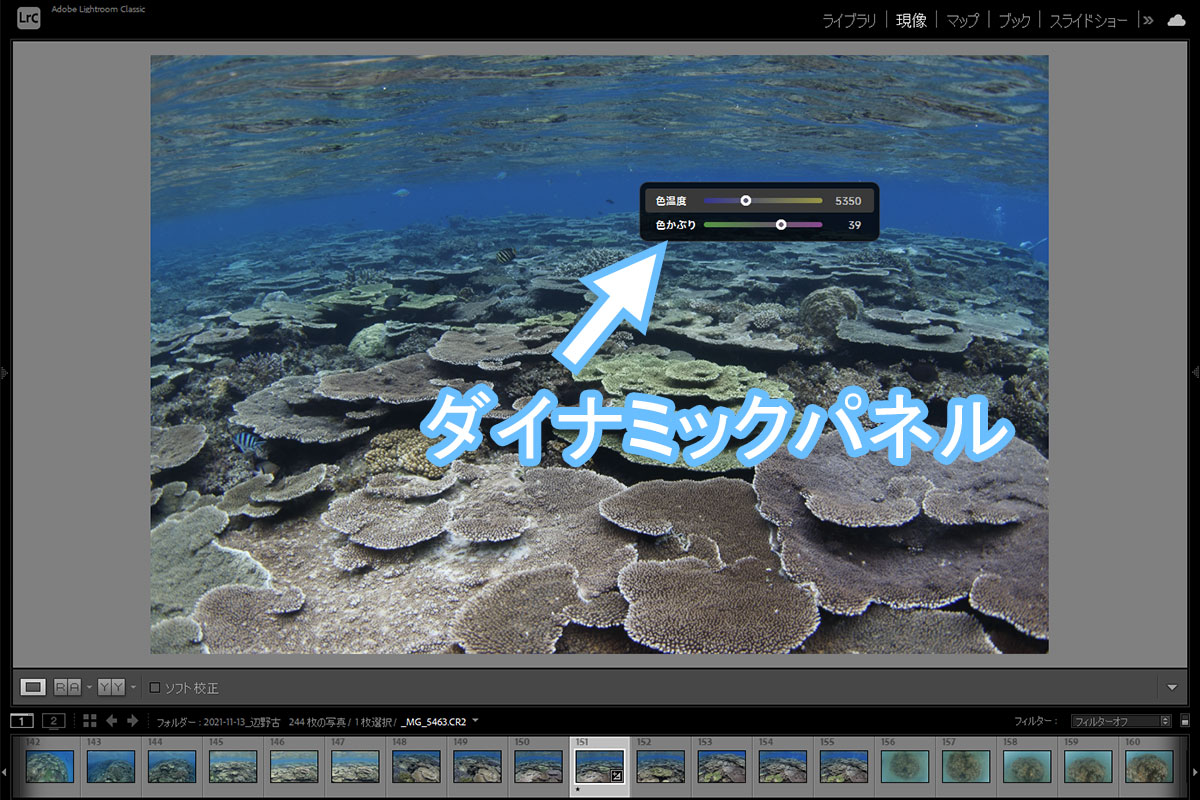
Task: Open the スライドショー module
Action: tap(1088, 20)
